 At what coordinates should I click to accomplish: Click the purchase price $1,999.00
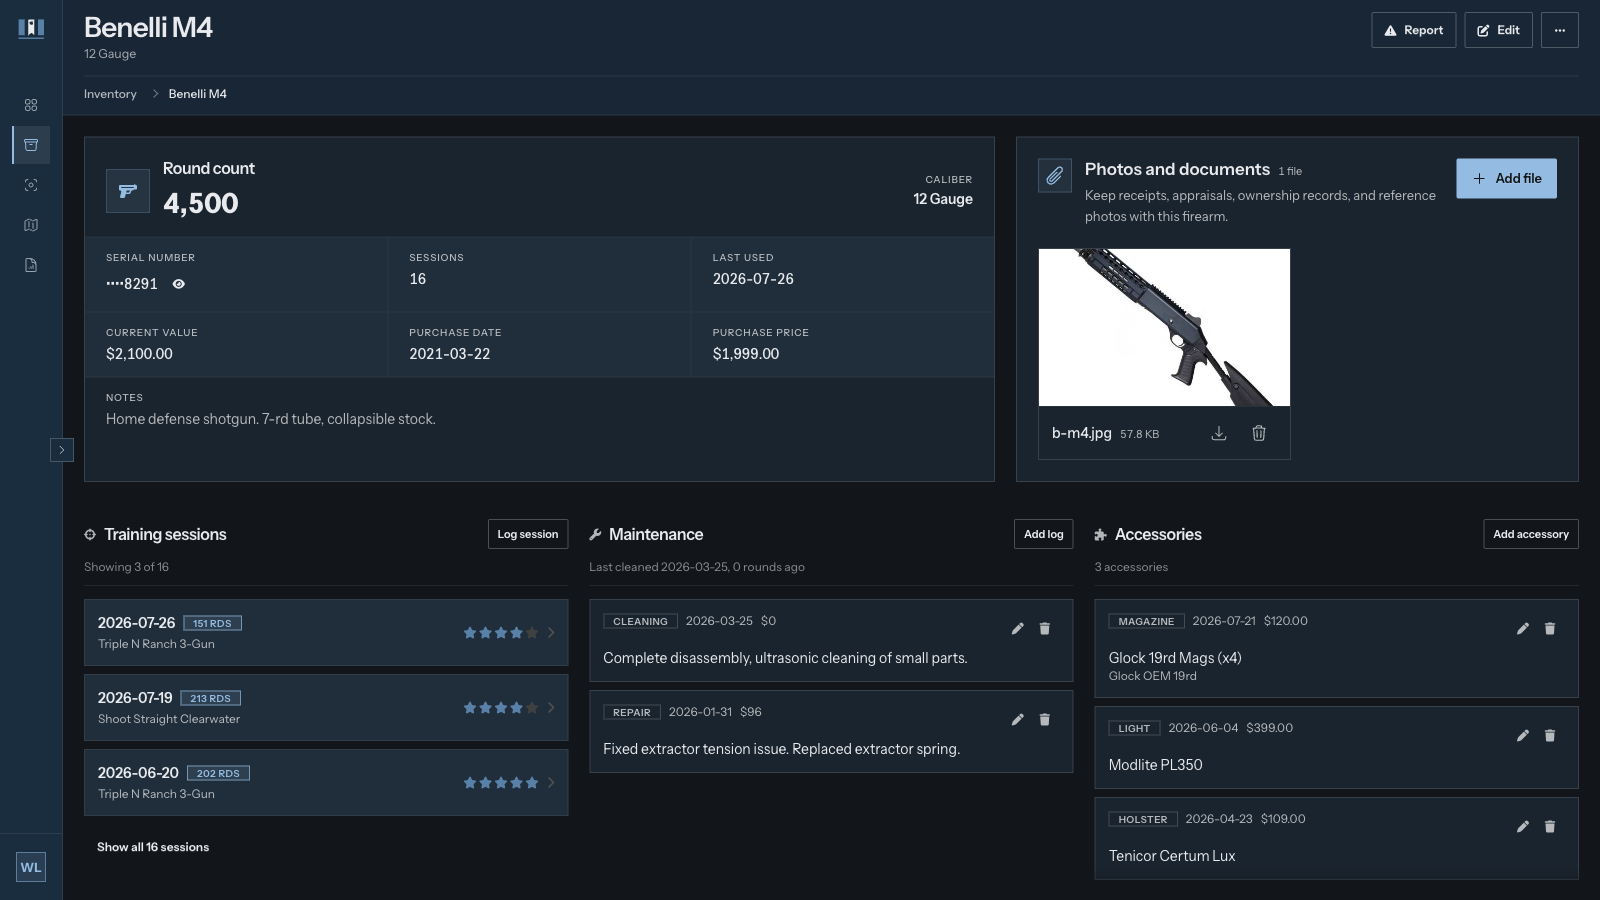(x=746, y=354)
